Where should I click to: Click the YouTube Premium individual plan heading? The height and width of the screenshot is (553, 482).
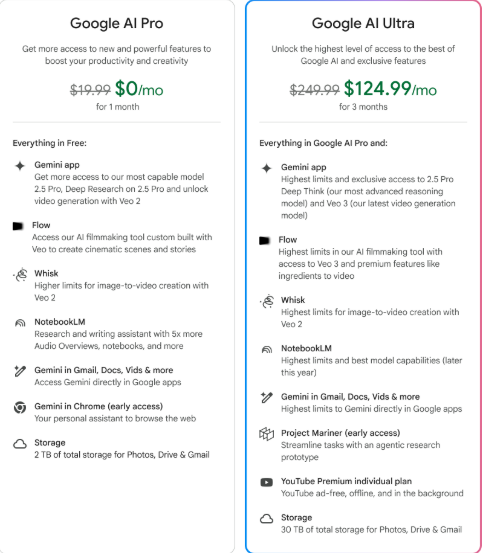[x=346, y=481]
